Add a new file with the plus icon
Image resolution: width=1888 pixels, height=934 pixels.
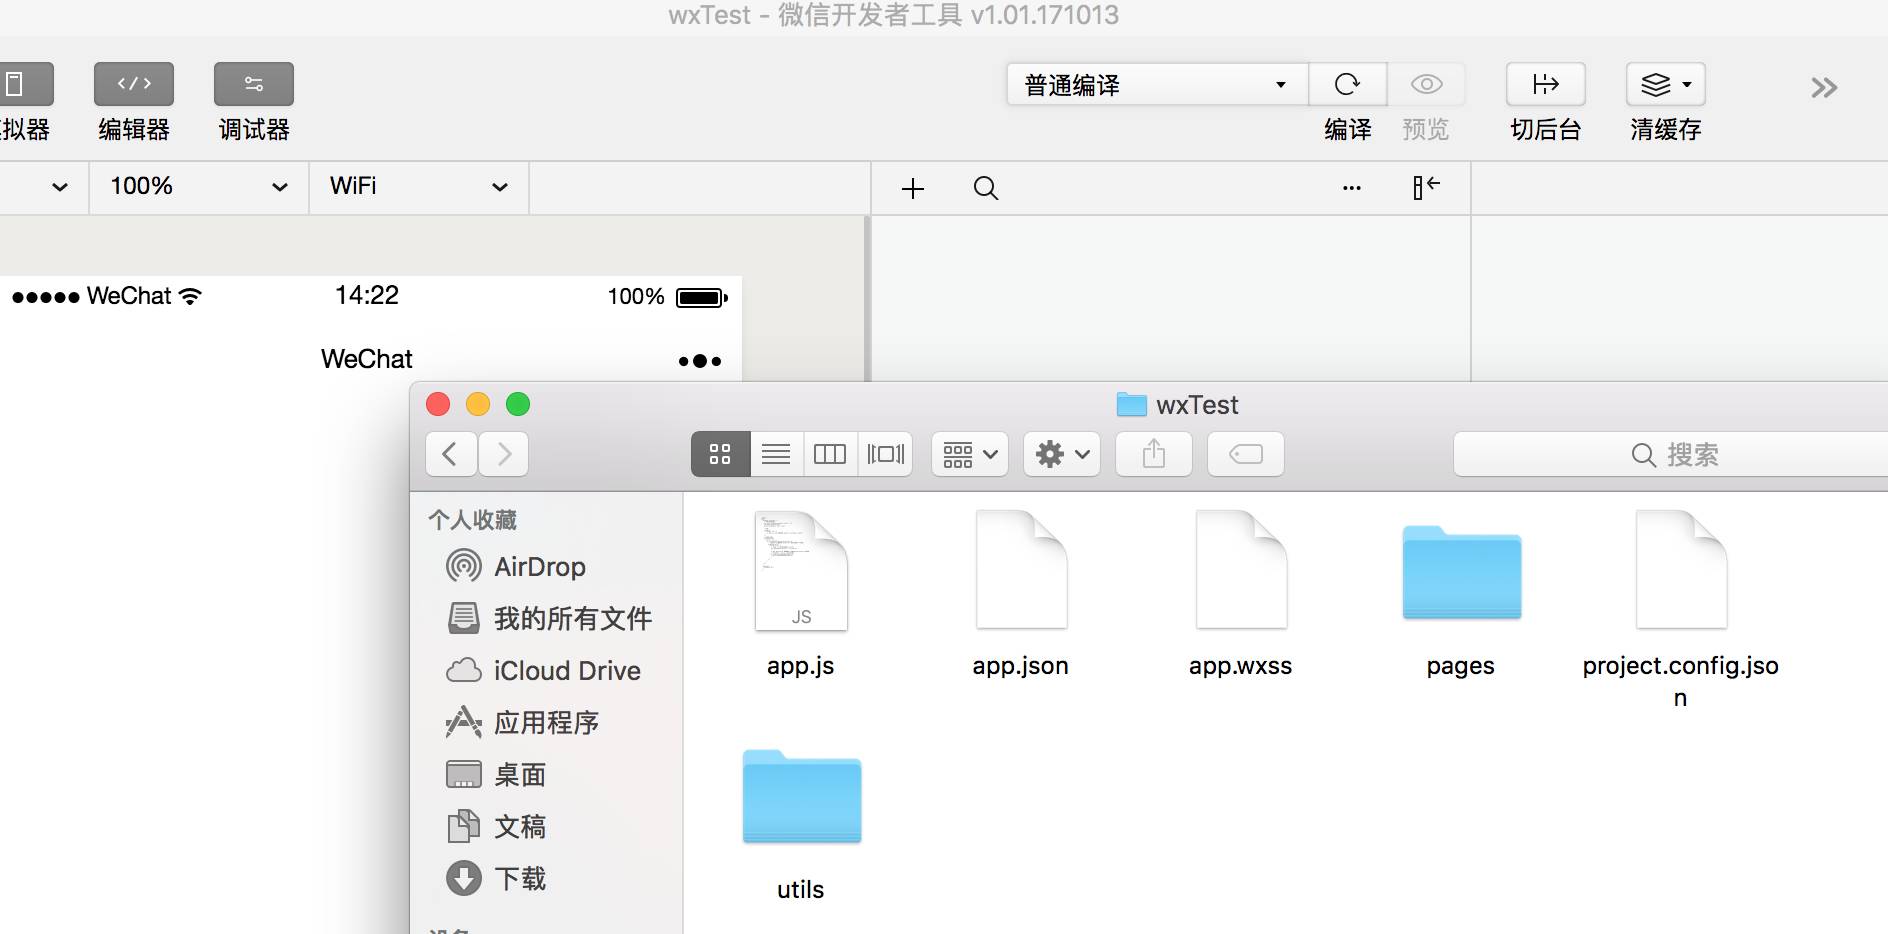[x=913, y=188]
